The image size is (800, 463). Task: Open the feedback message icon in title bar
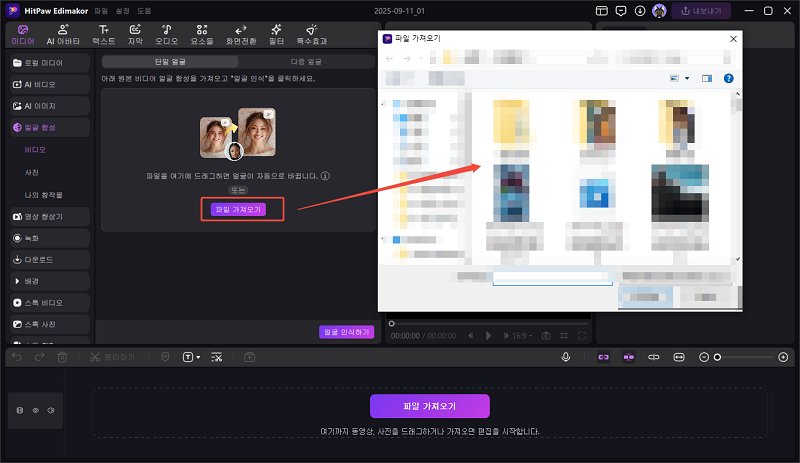620,11
